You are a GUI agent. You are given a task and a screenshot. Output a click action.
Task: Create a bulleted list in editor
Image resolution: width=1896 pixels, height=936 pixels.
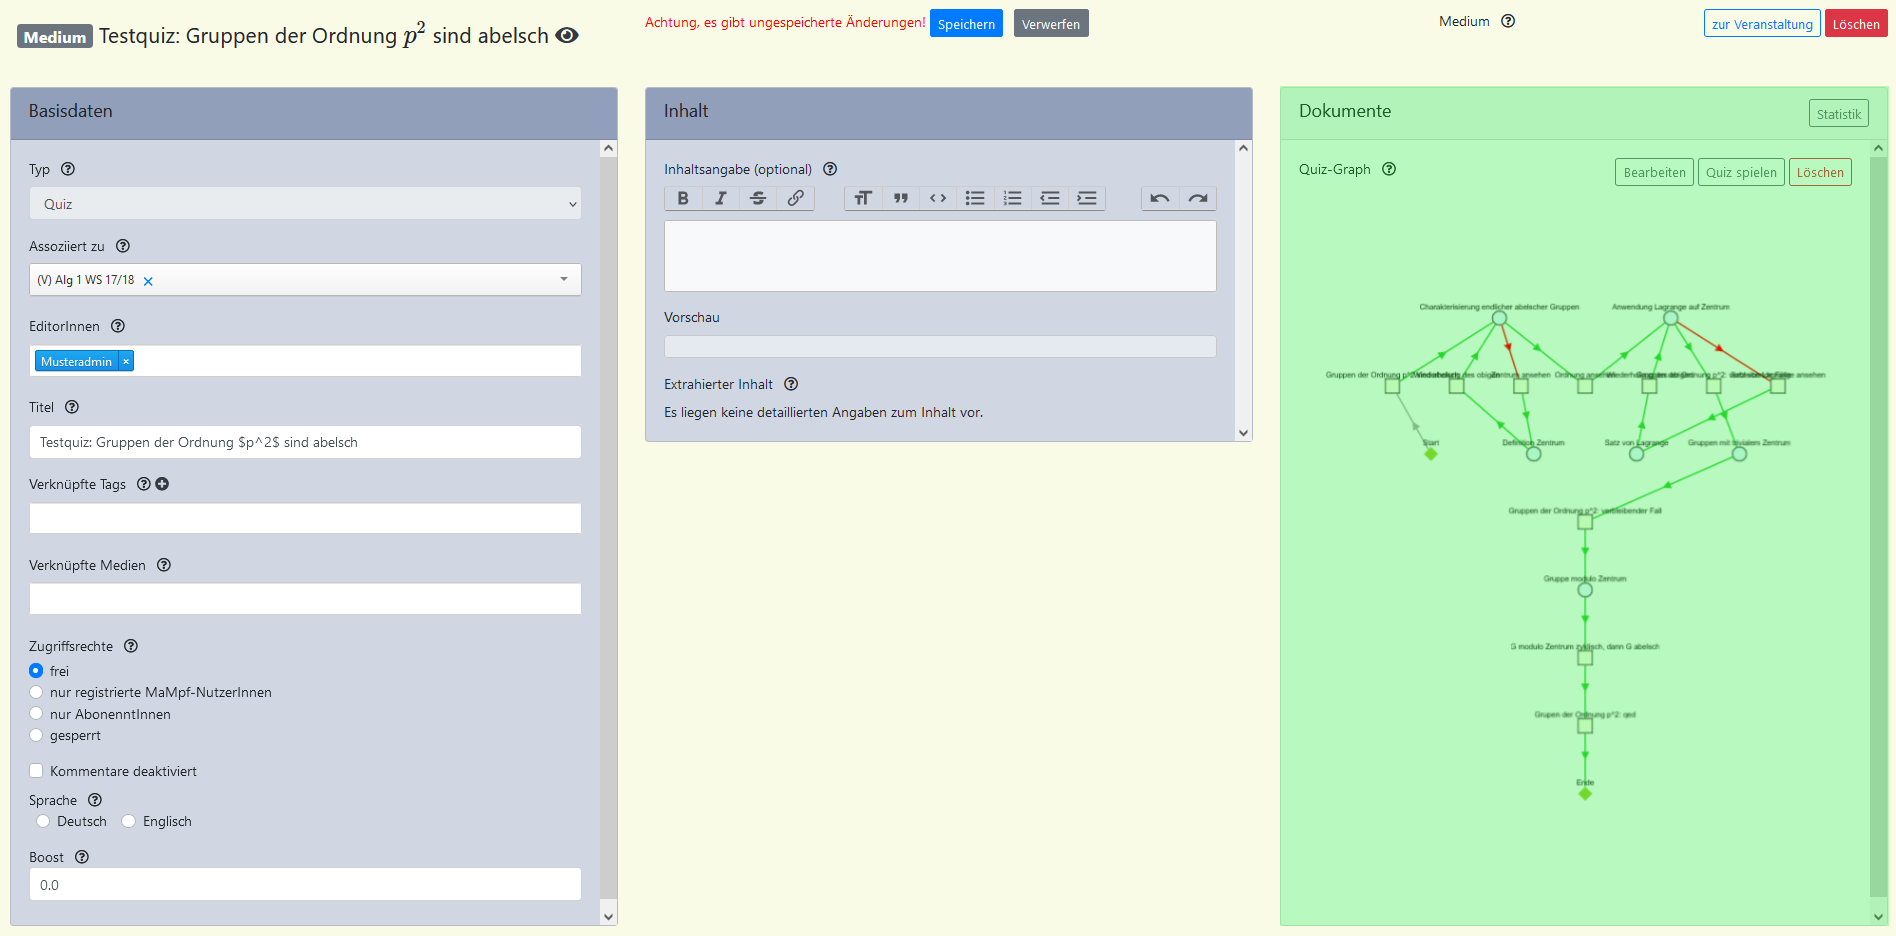point(975,198)
